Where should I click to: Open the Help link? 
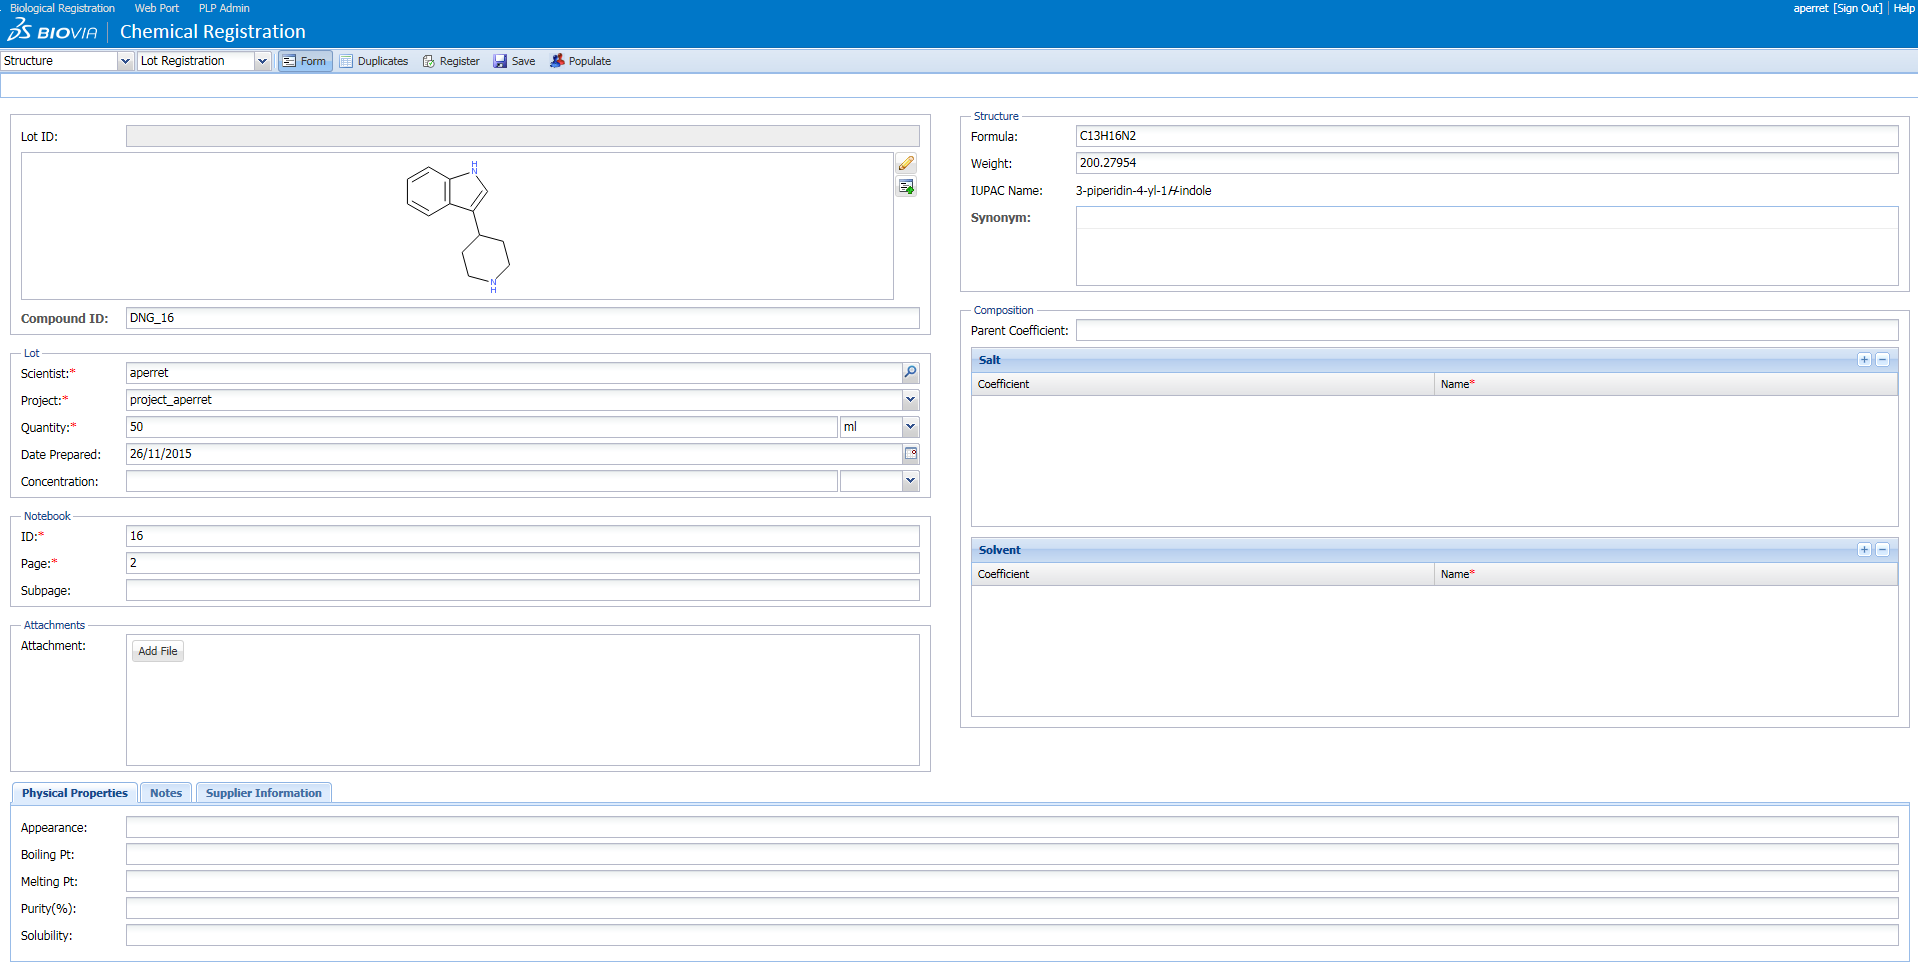click(1904, 8)
